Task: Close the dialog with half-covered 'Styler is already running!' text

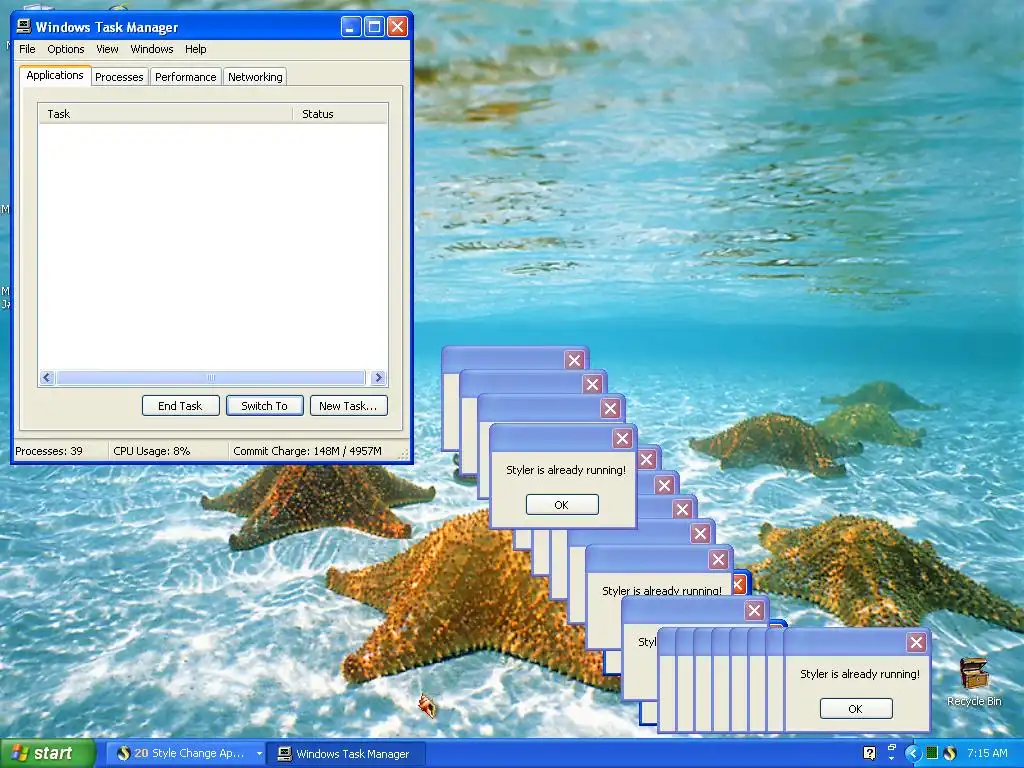Action: [718, 560]
